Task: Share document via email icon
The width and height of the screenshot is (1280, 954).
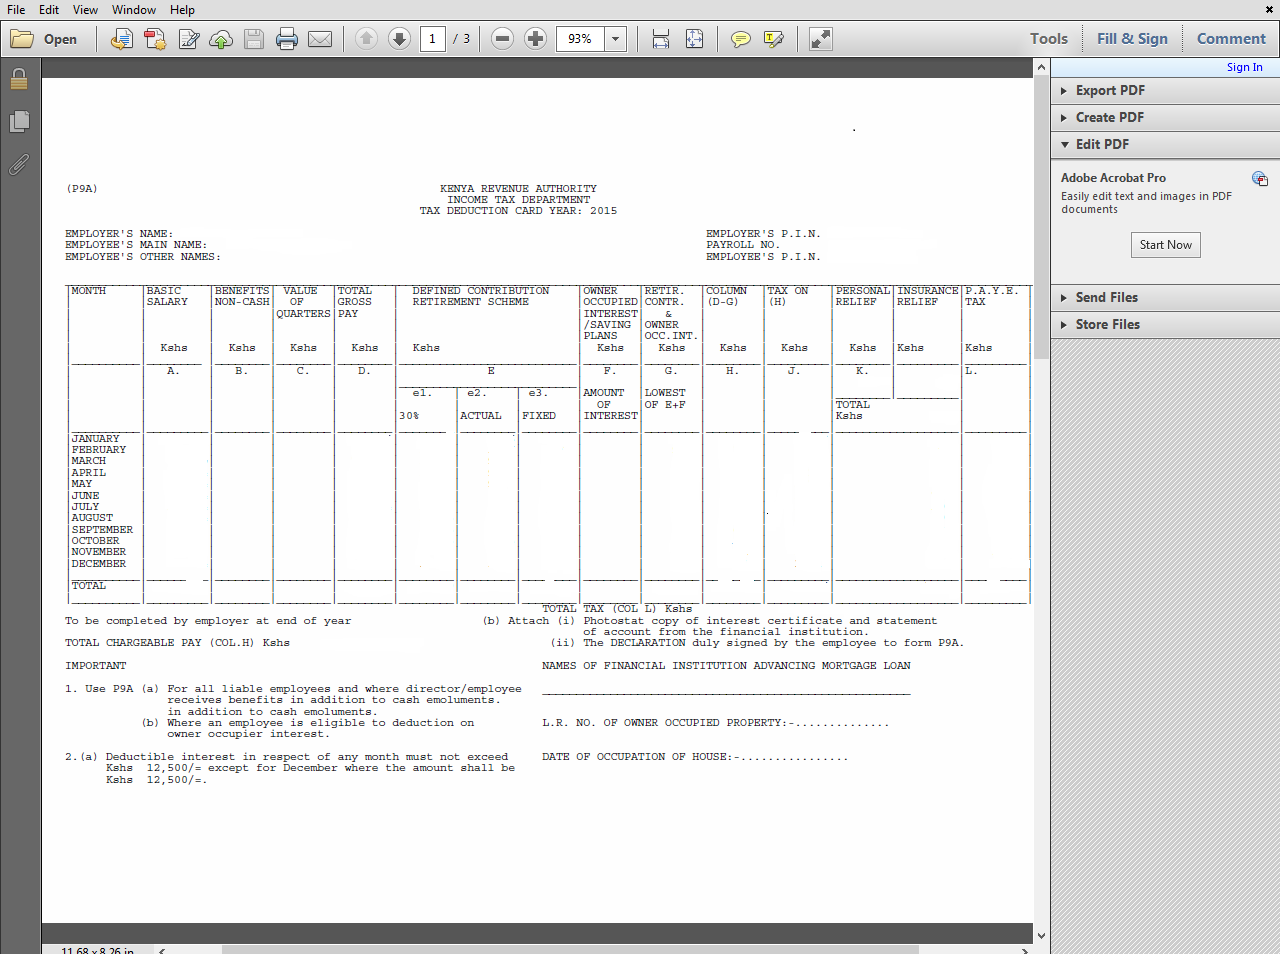Action: coord(319,39)
